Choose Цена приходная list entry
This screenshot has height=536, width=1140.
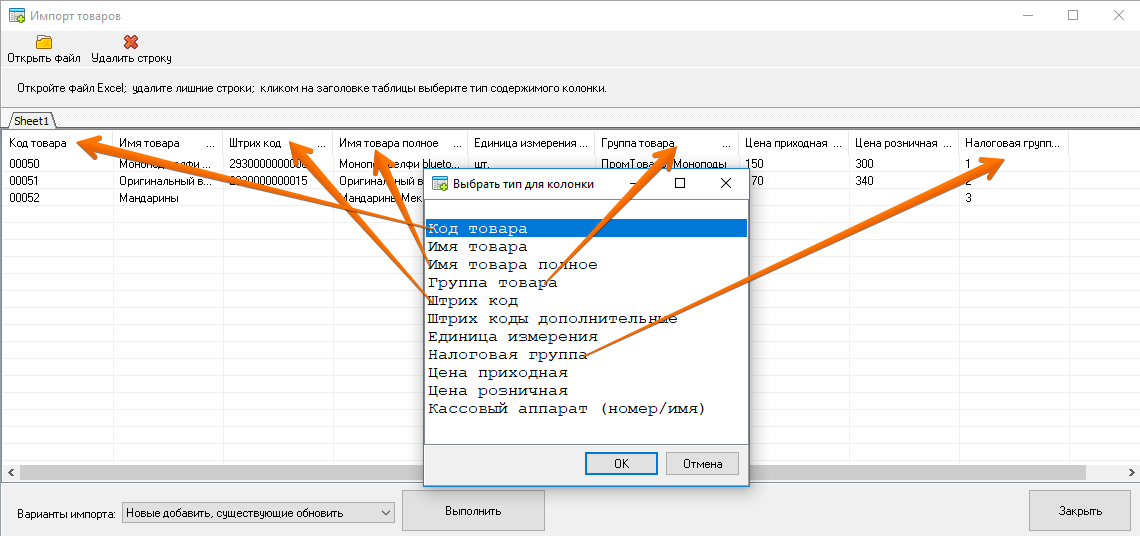coord(586,373)
